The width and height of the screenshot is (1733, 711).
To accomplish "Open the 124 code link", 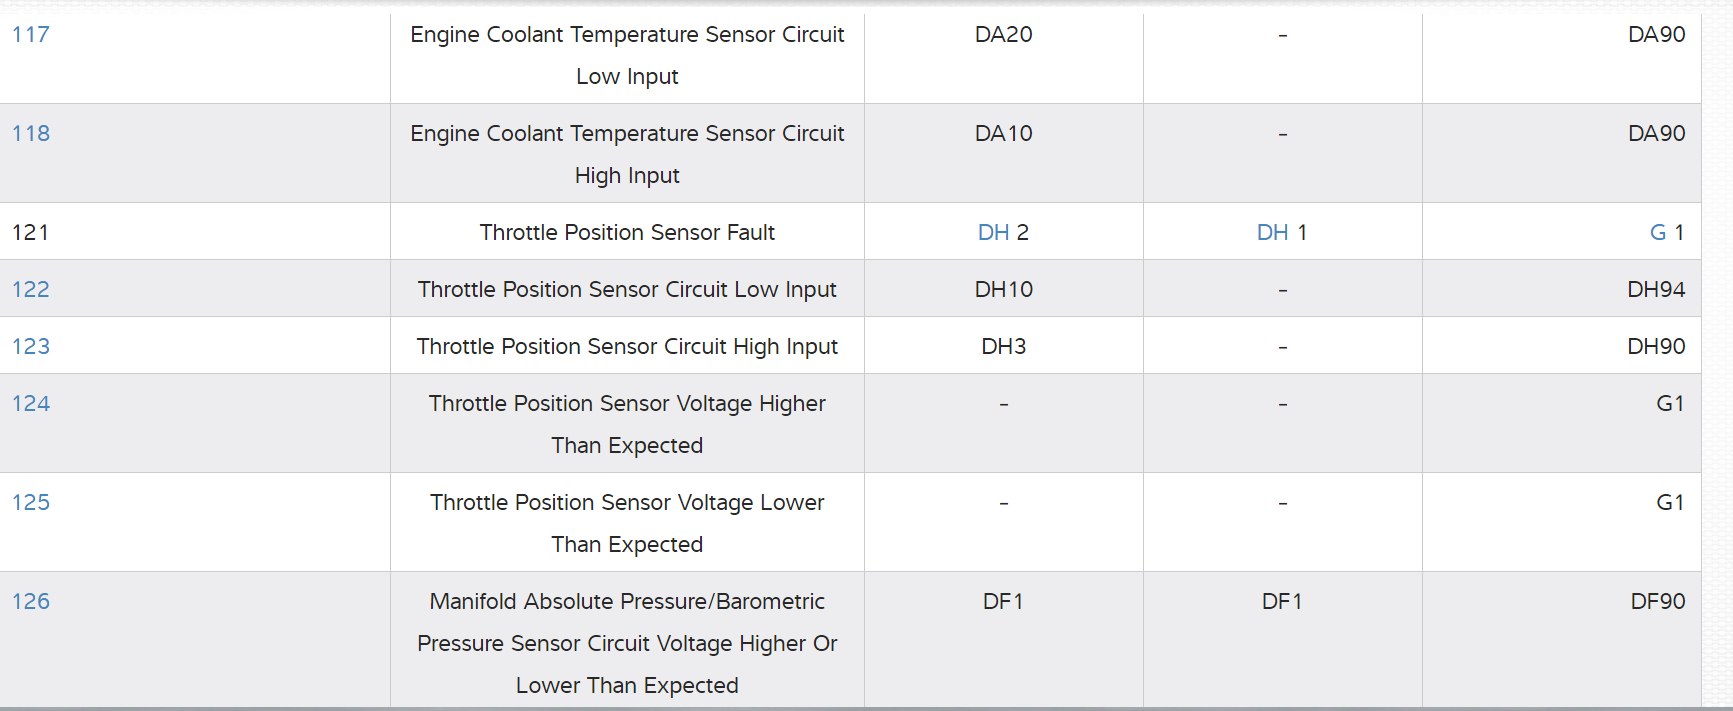I will [x=31, y=404].
